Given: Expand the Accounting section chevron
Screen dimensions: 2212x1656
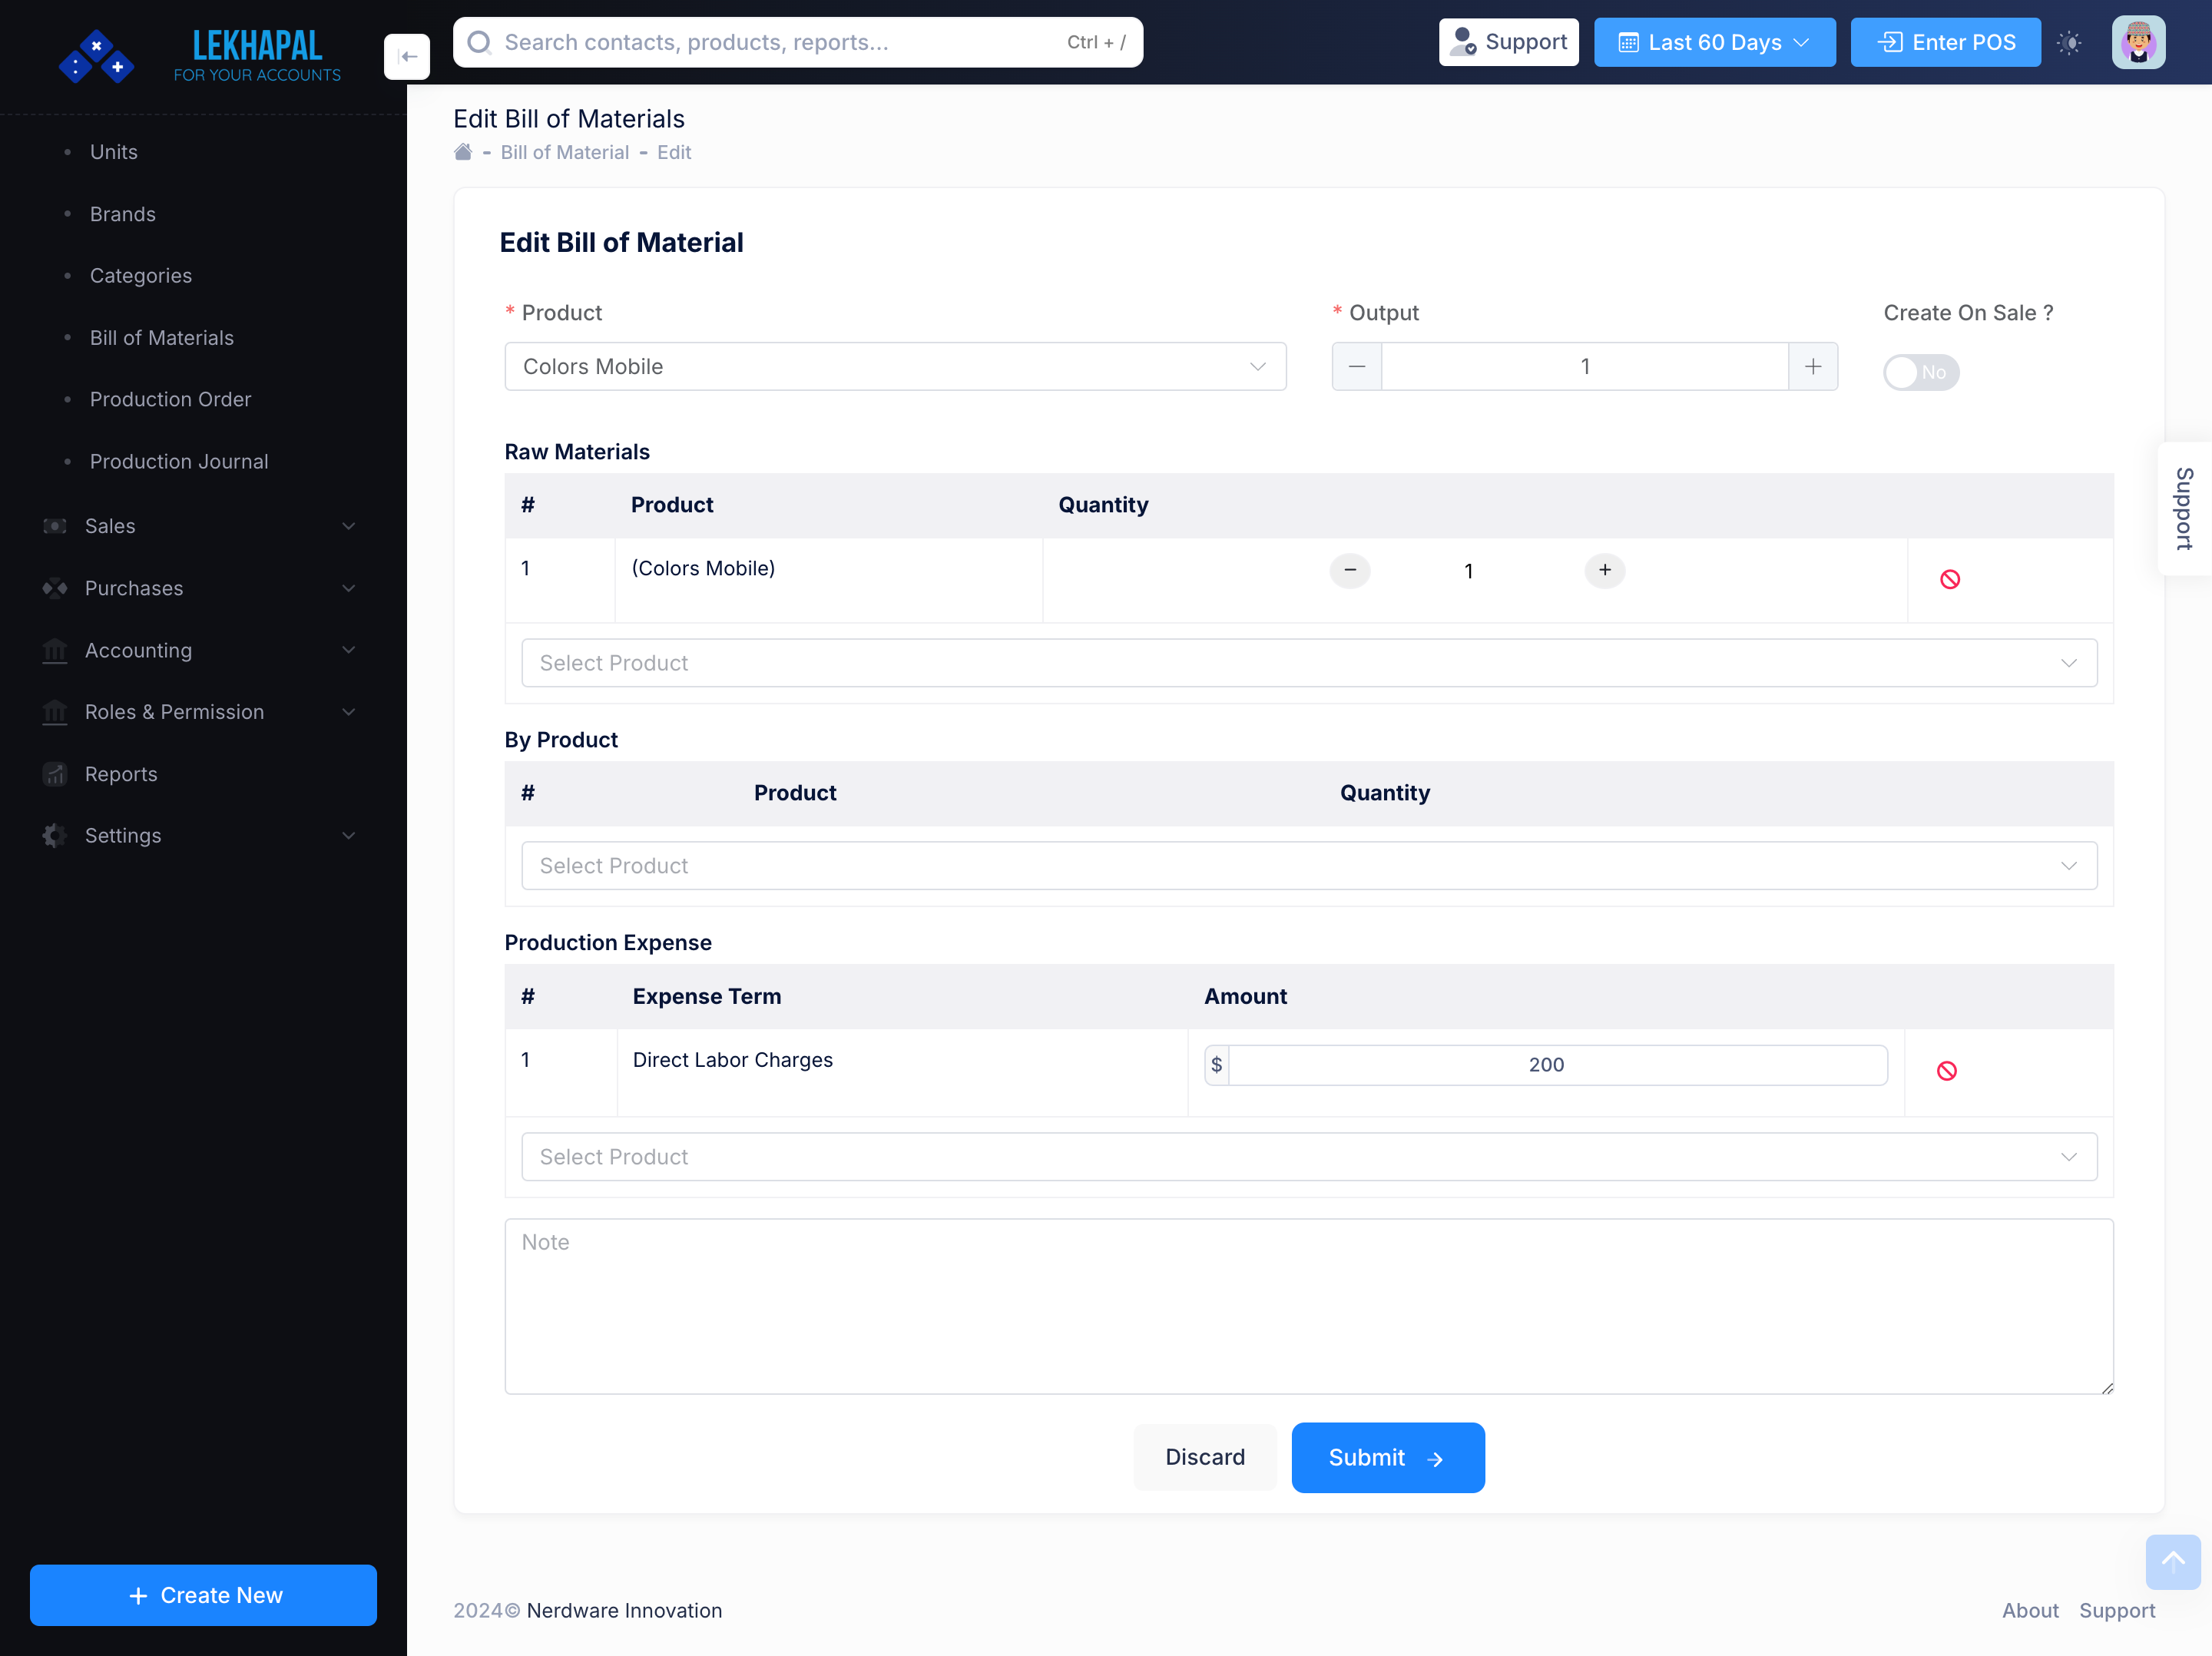Looking at the screenshot, I should coord(347,650).
